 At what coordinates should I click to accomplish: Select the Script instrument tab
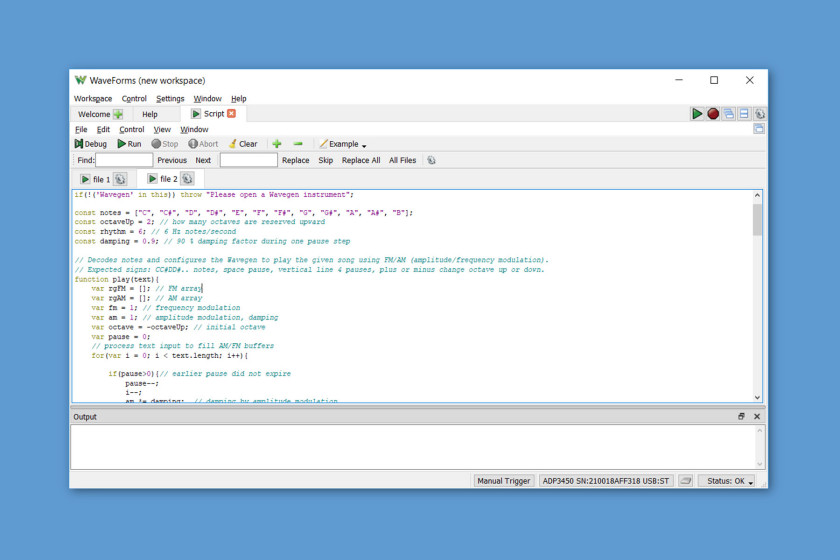(x=213, y=114)
